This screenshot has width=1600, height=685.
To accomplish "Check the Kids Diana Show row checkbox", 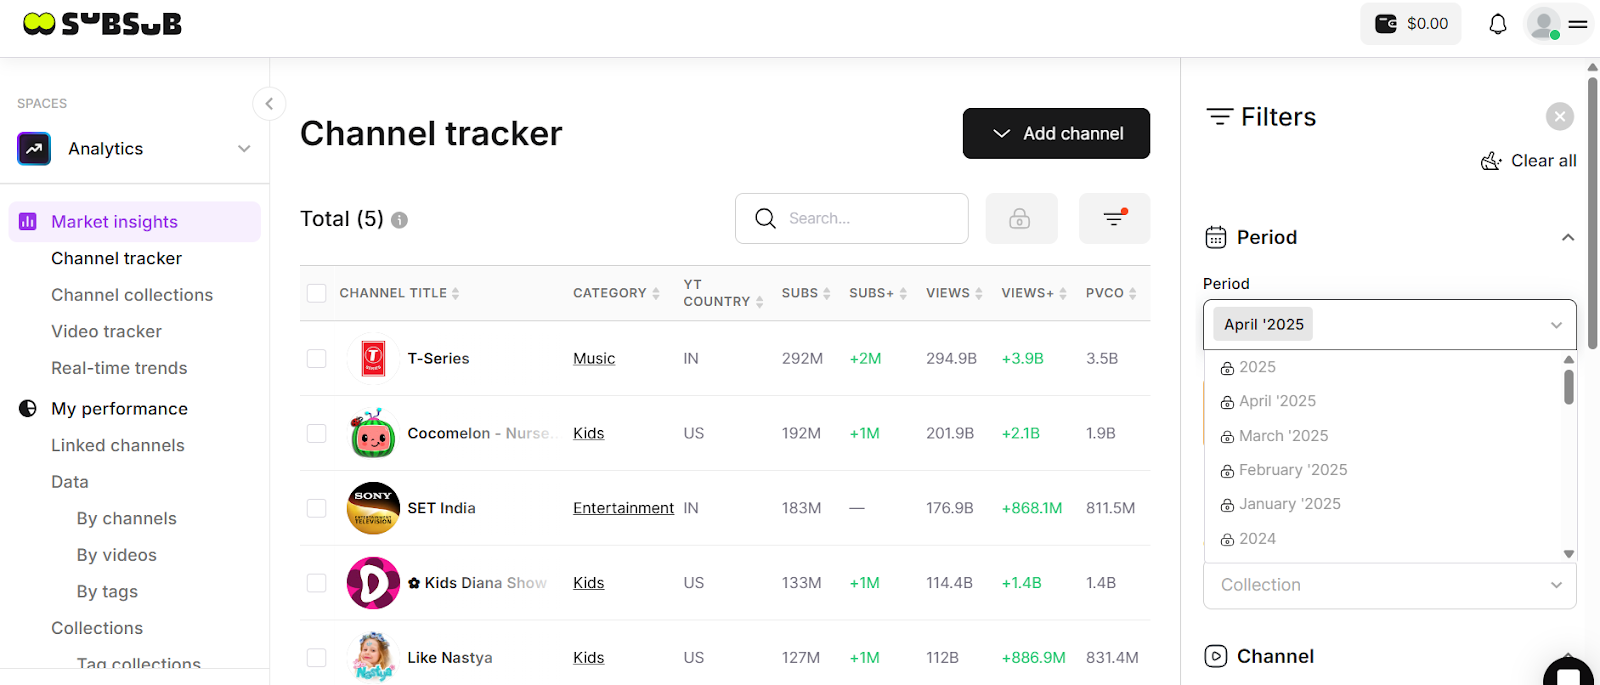I will point(317,583).
